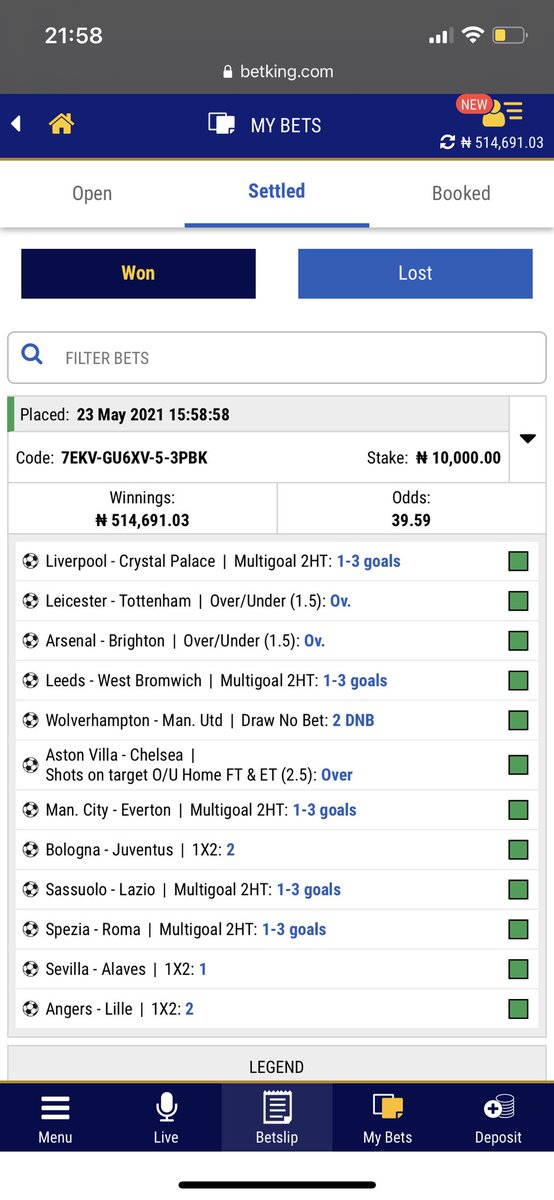Open My Bets icon in bottom bar
The image size is (554, 1200).
[387, 1108]
